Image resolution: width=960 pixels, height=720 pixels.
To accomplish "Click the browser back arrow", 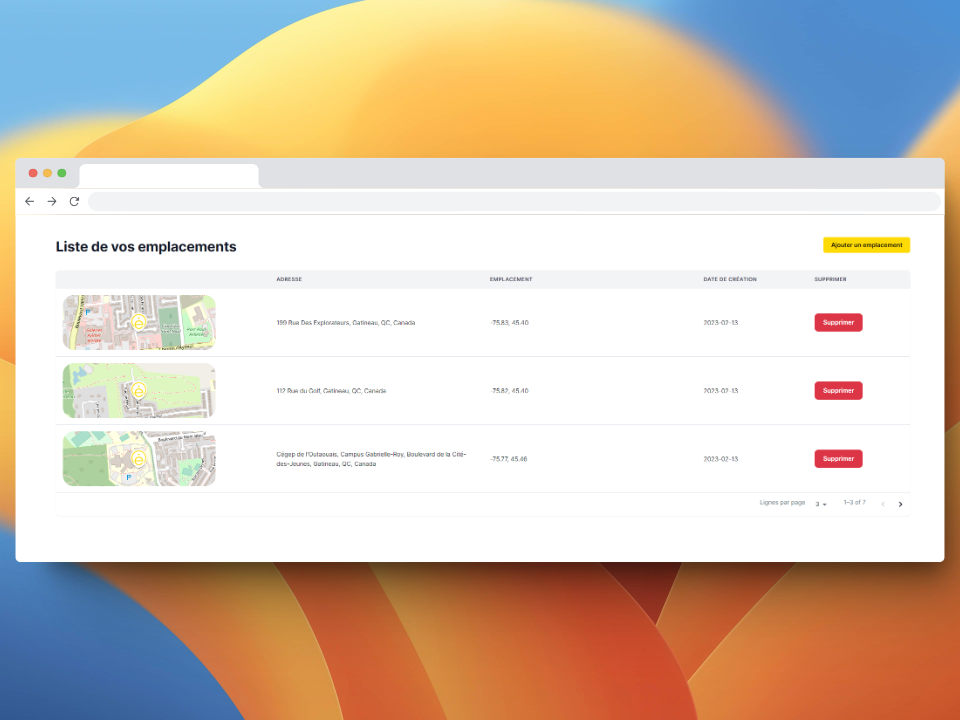I will coord(29,201).
